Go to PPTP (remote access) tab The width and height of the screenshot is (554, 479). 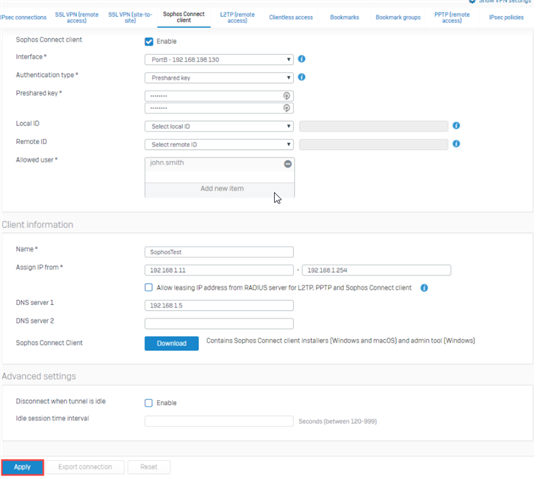(452, 17)
